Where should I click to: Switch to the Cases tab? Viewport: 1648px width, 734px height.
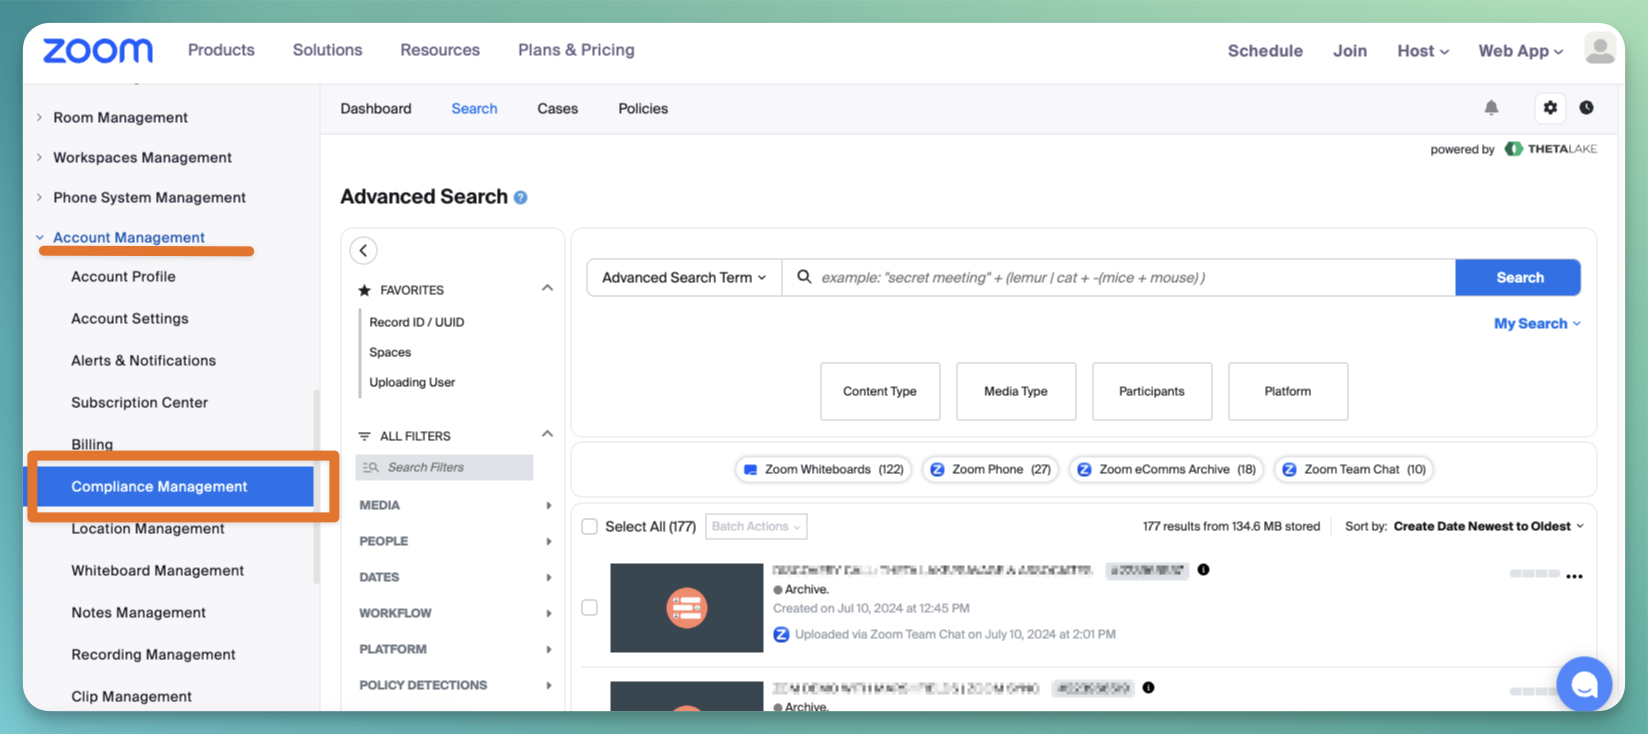pos(558,109)
